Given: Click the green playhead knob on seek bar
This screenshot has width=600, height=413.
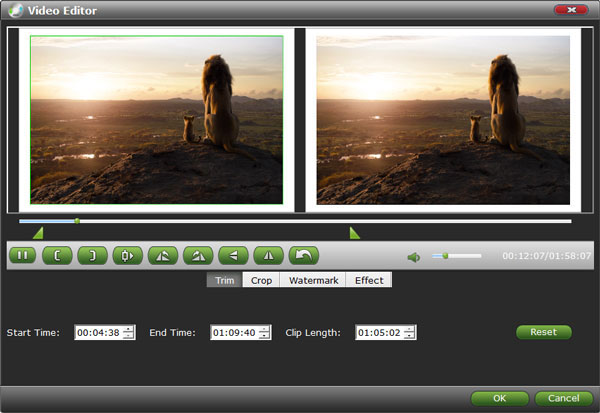Looking at the screenshot, I should (x=77, y=221).
